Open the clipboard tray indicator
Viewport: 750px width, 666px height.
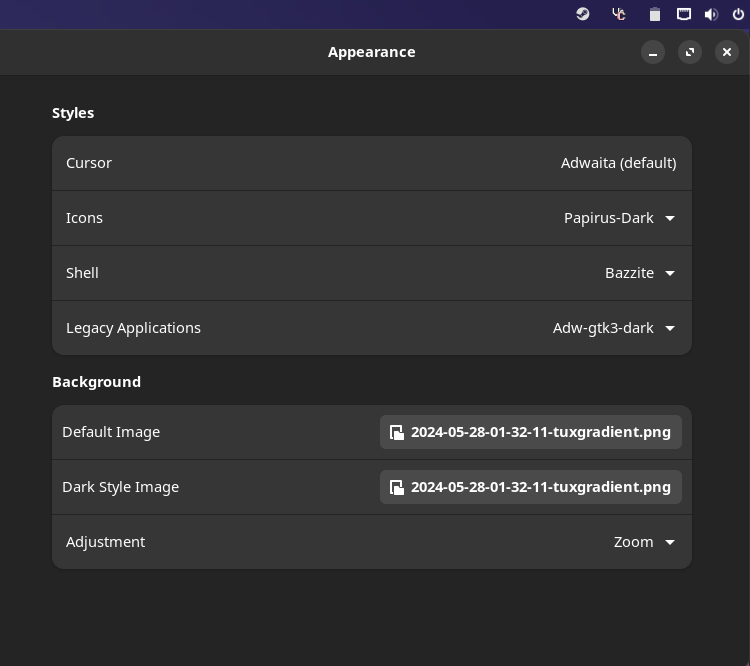[x=655, y=14]
